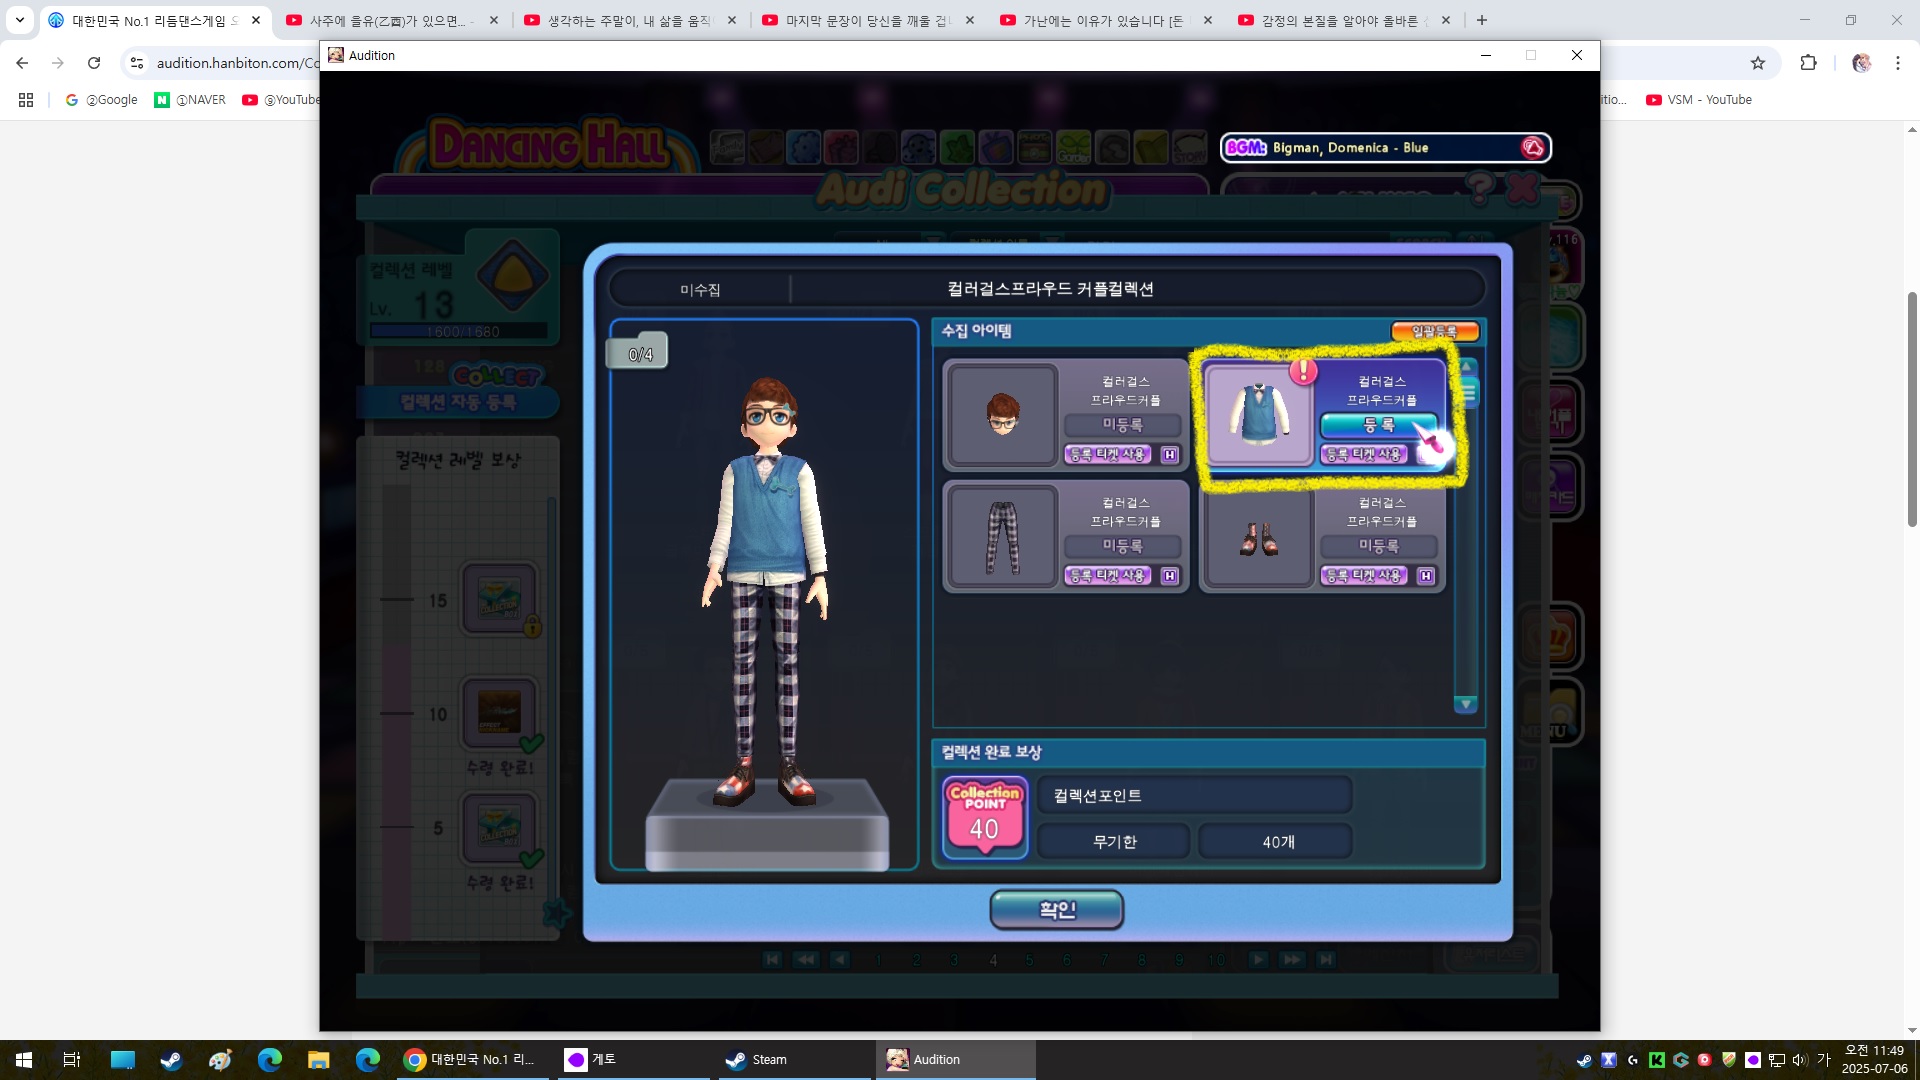Open Chrome tab search dropdown arrow
The image size is (1920, 1080).
click(19, 20)
